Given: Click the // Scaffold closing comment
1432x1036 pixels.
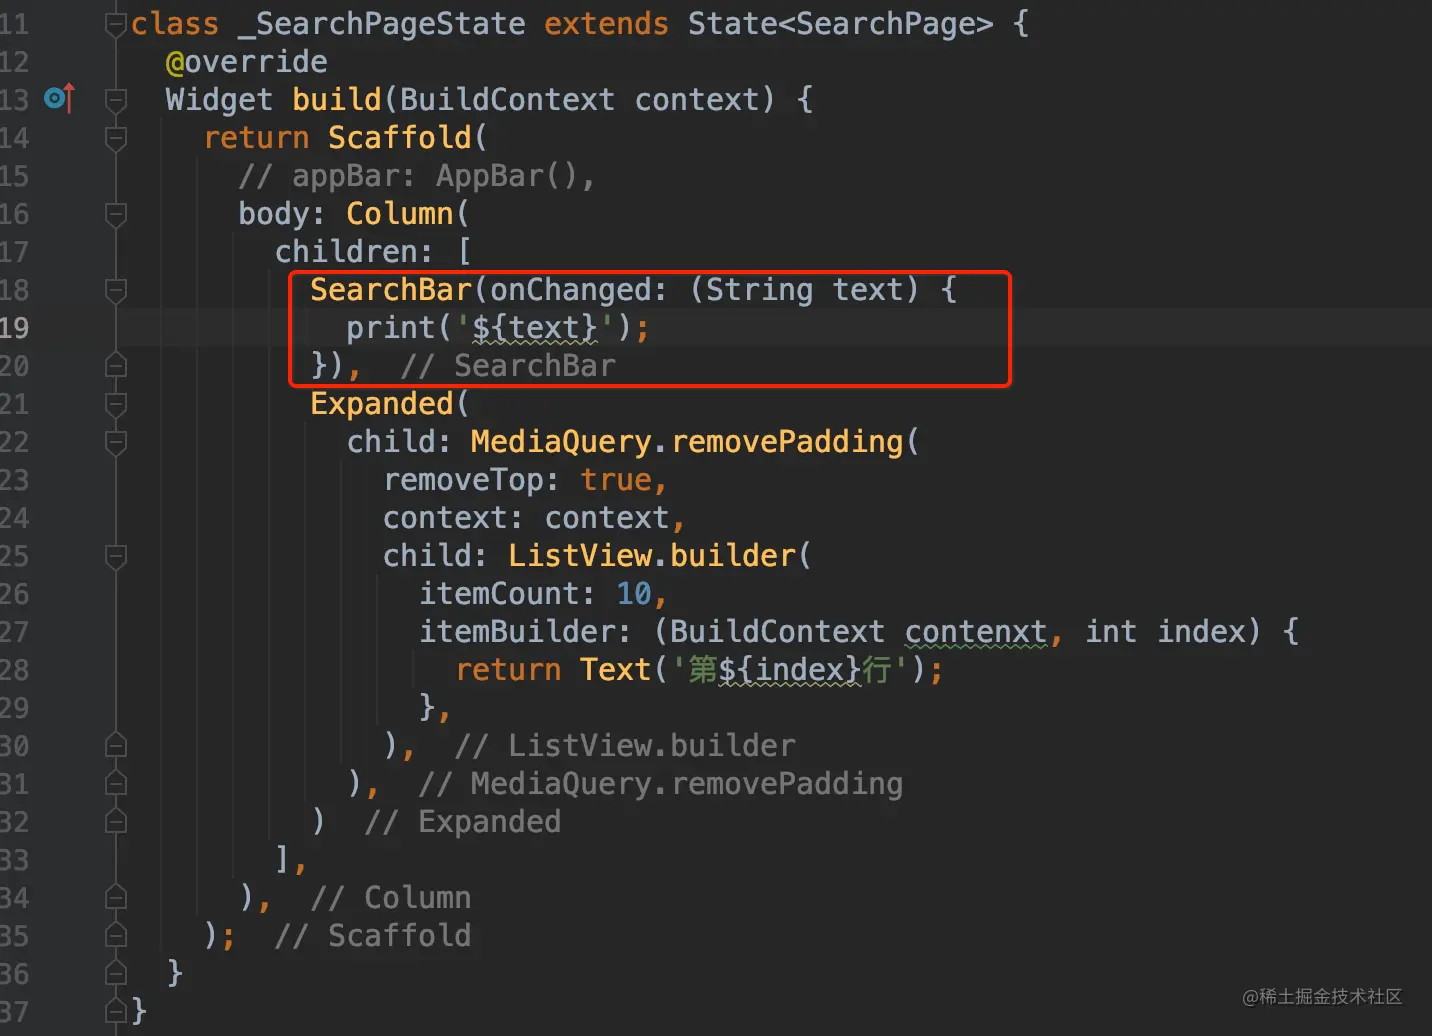Looking at the screenshot, I should pyautogui.click(x=372, y=936).
